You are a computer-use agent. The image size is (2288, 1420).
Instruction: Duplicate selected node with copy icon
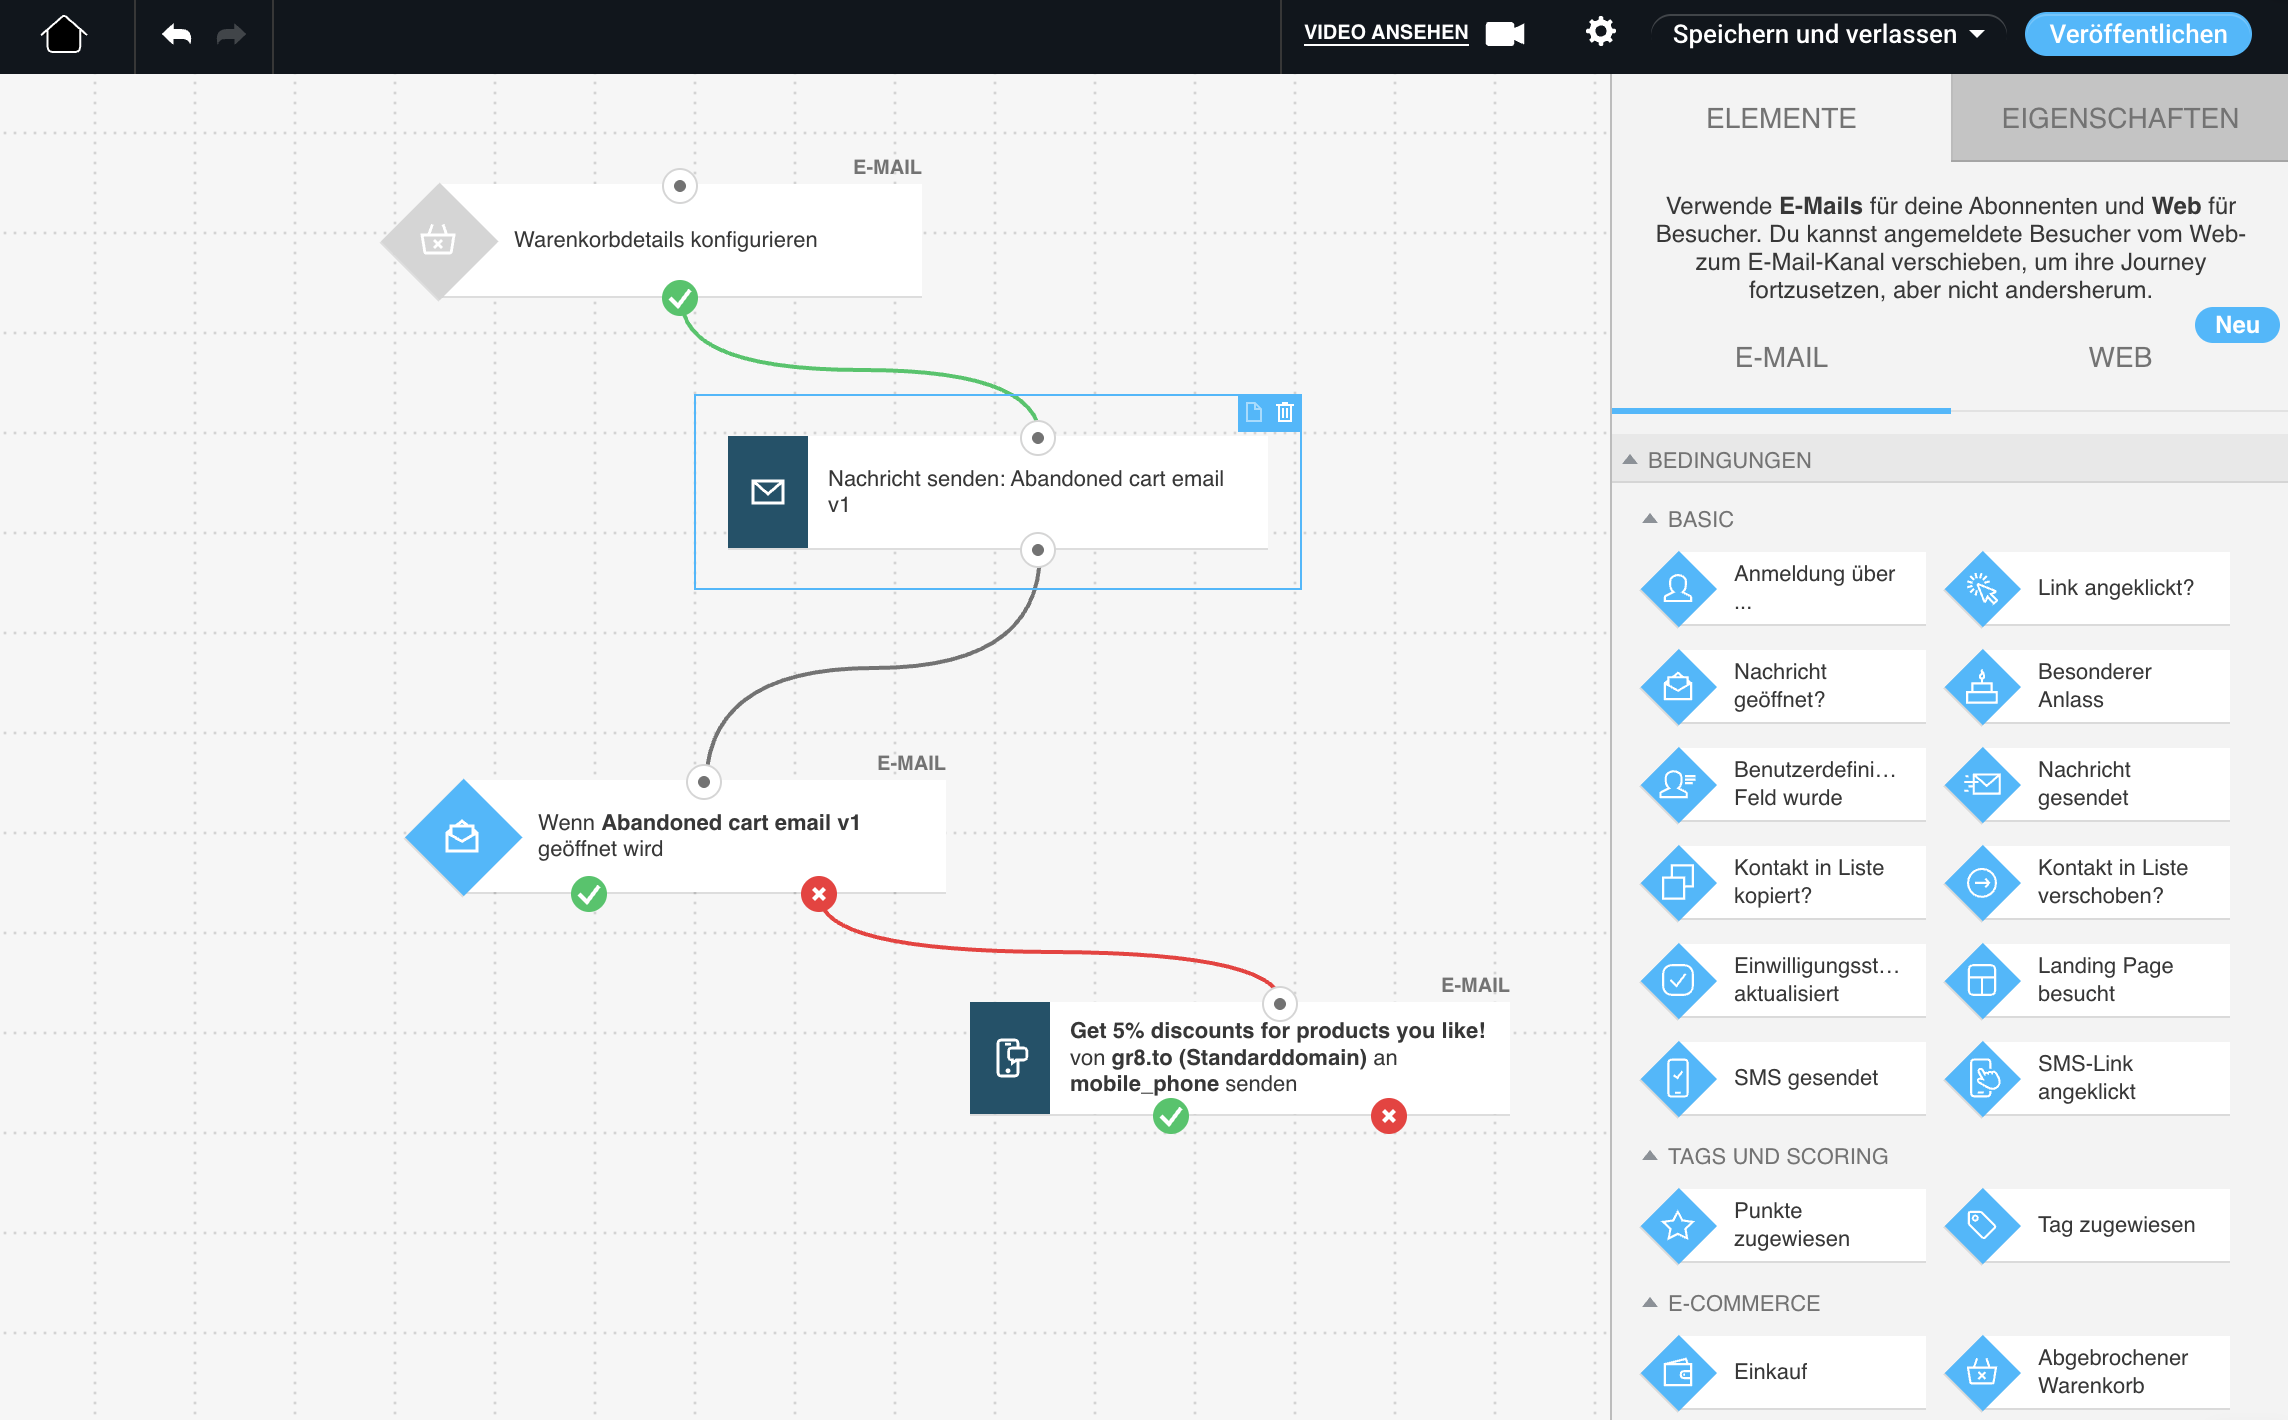[x=1254, y=412]
